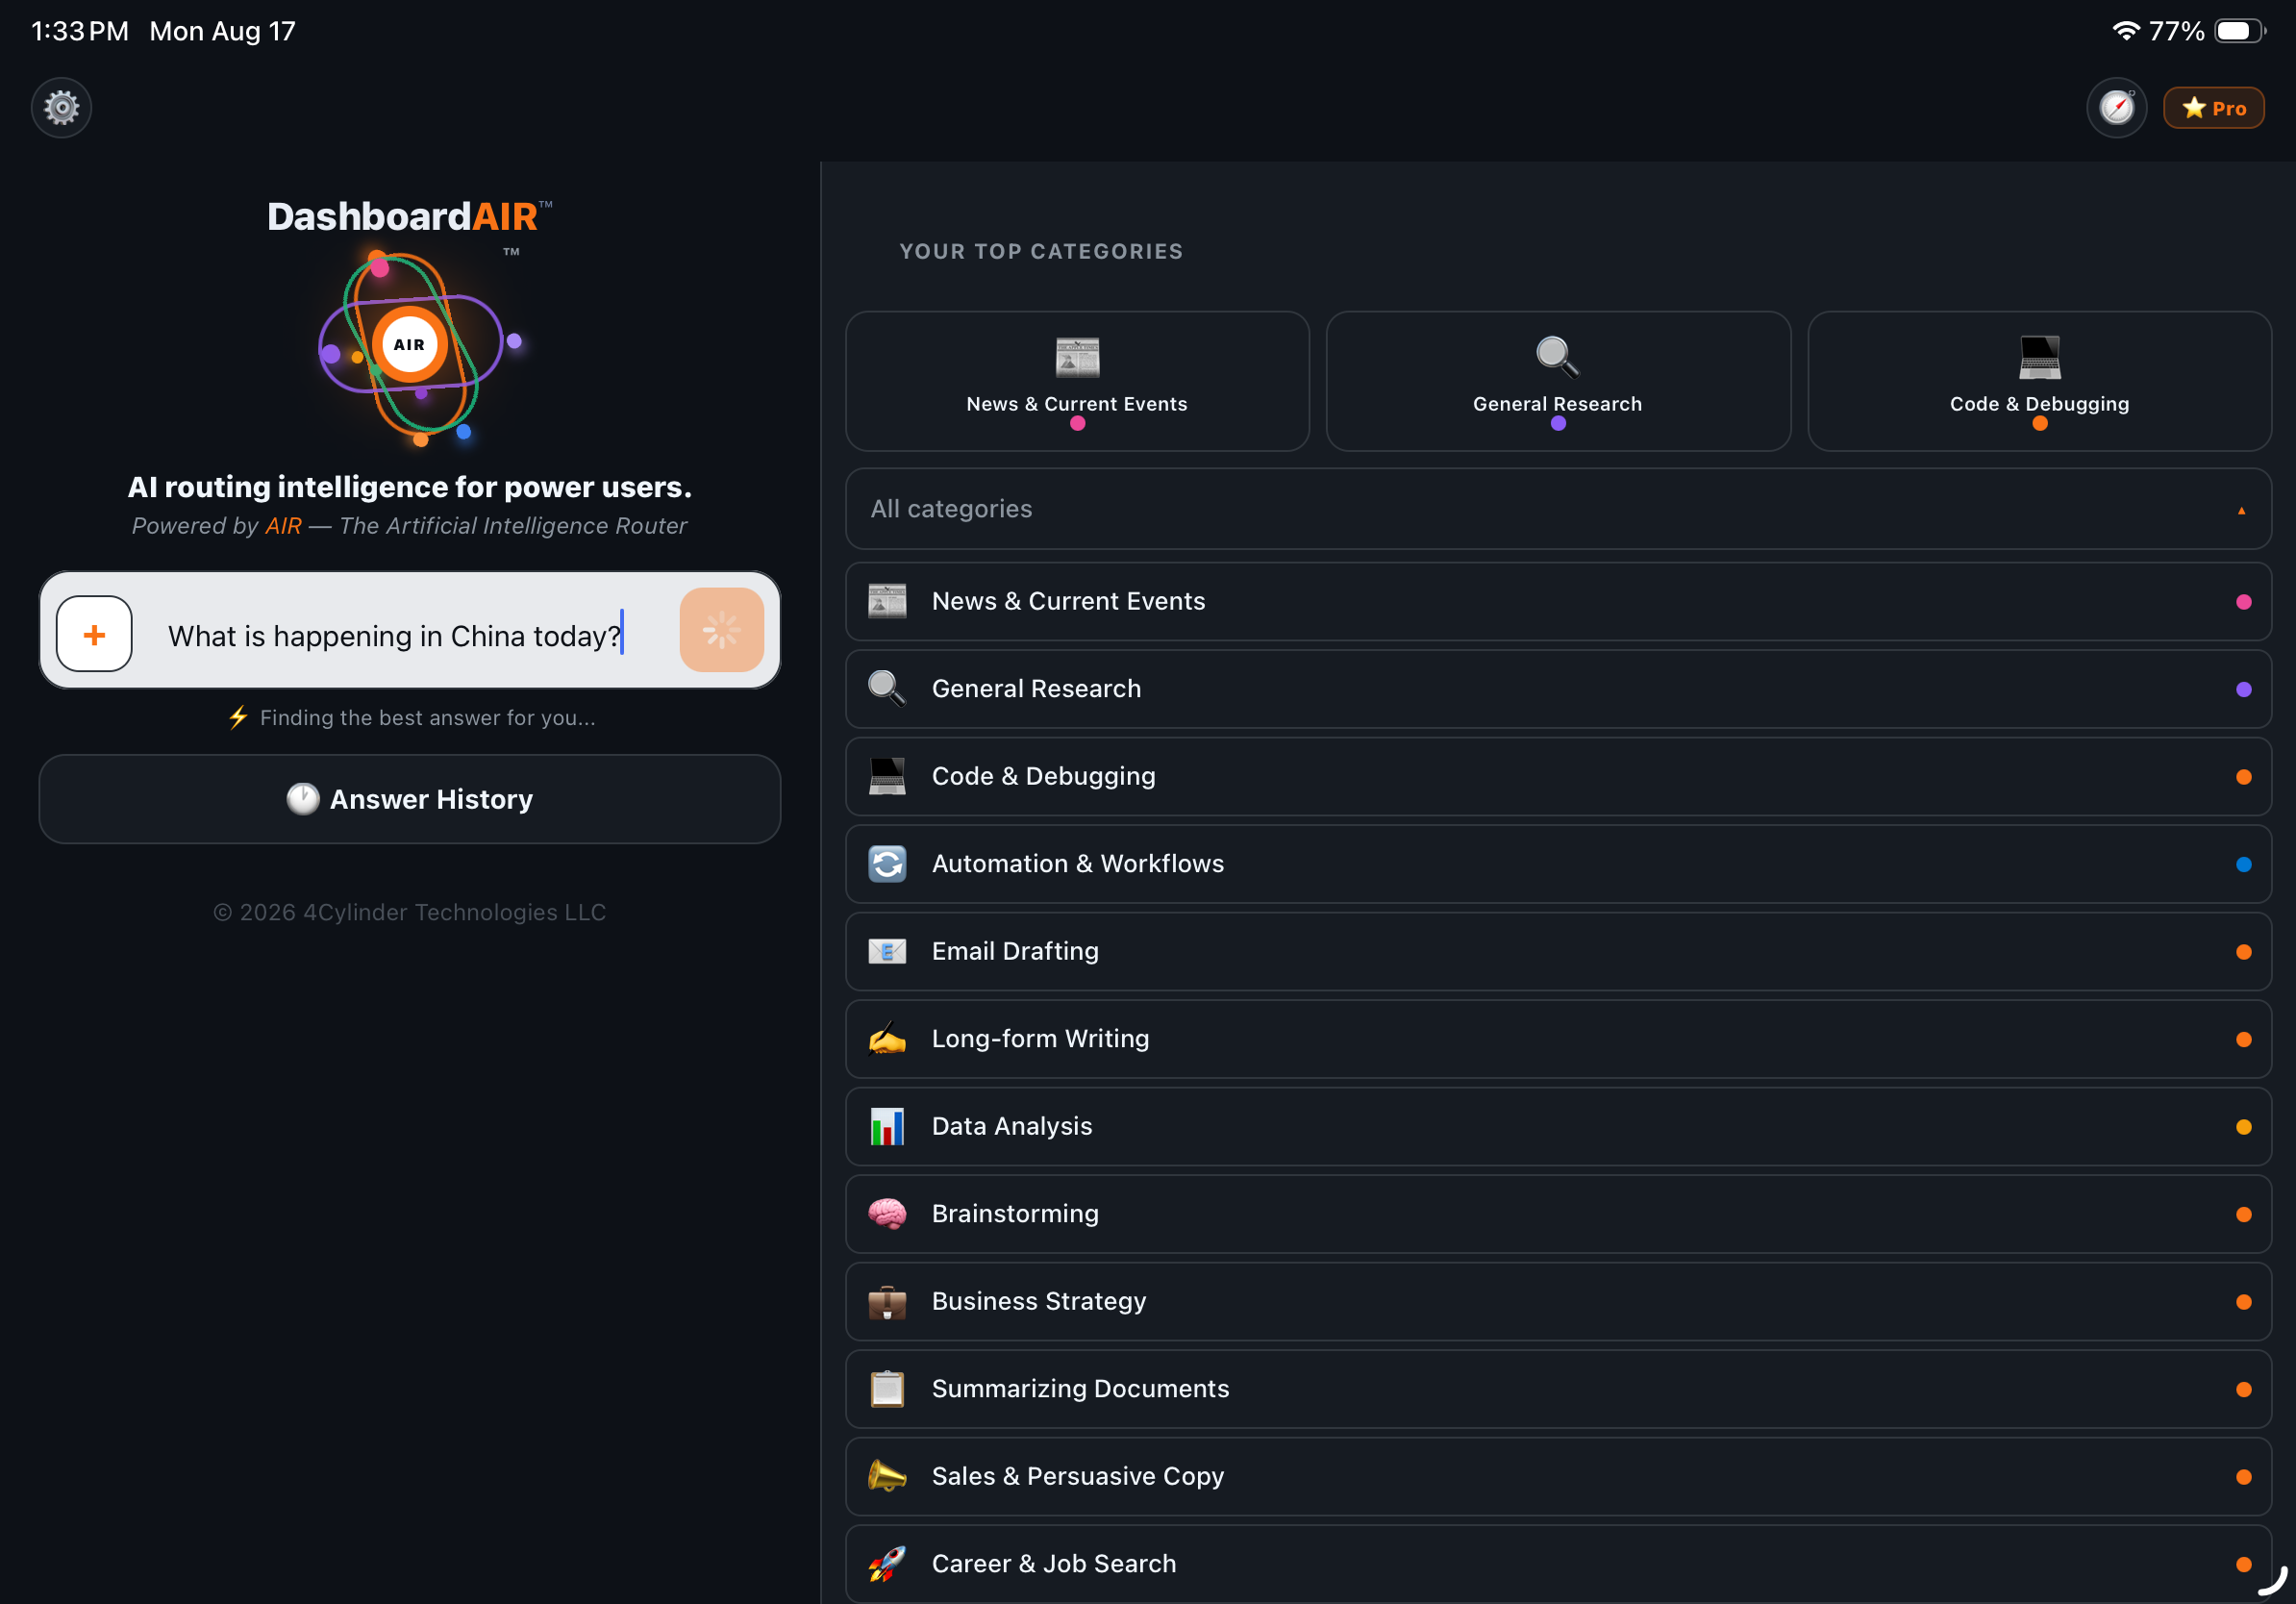Viewport: 2296px width, 1604px height.
Task: Click magnifier icon on top General Research card
Action: coord(1557,356)
